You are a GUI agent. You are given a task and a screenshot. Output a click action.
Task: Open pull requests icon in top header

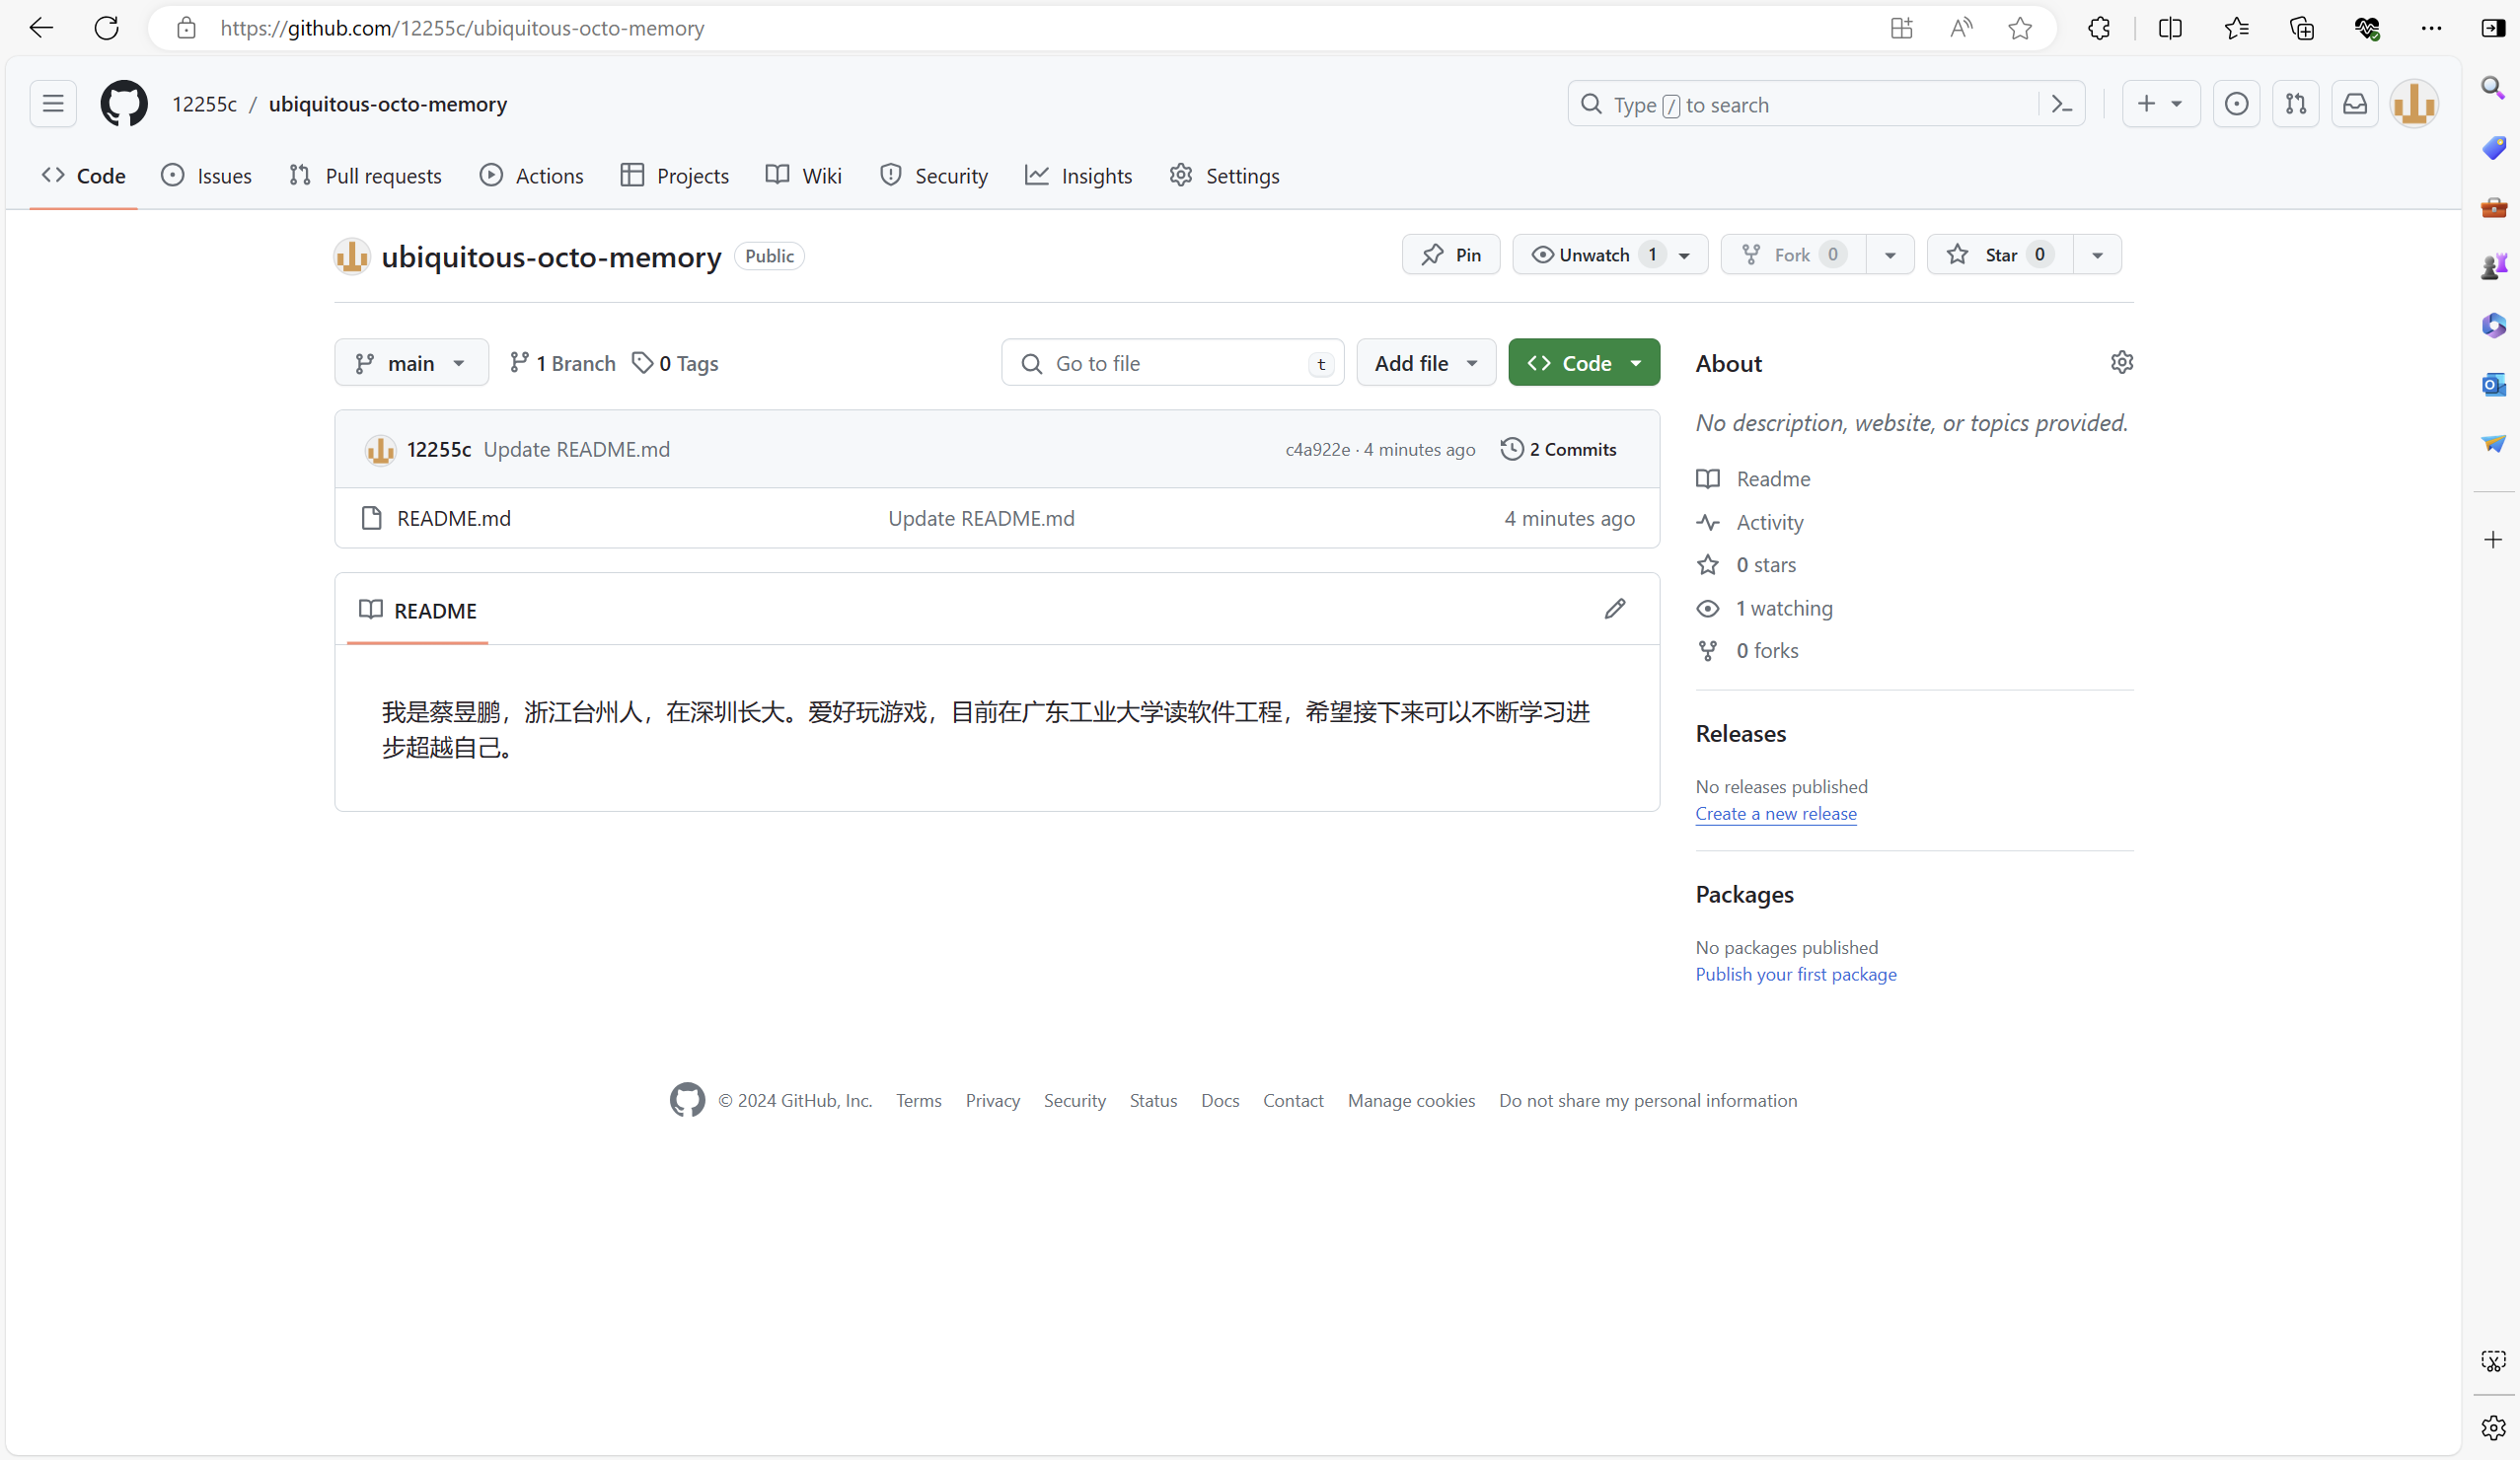click(x=2295, y=104)
